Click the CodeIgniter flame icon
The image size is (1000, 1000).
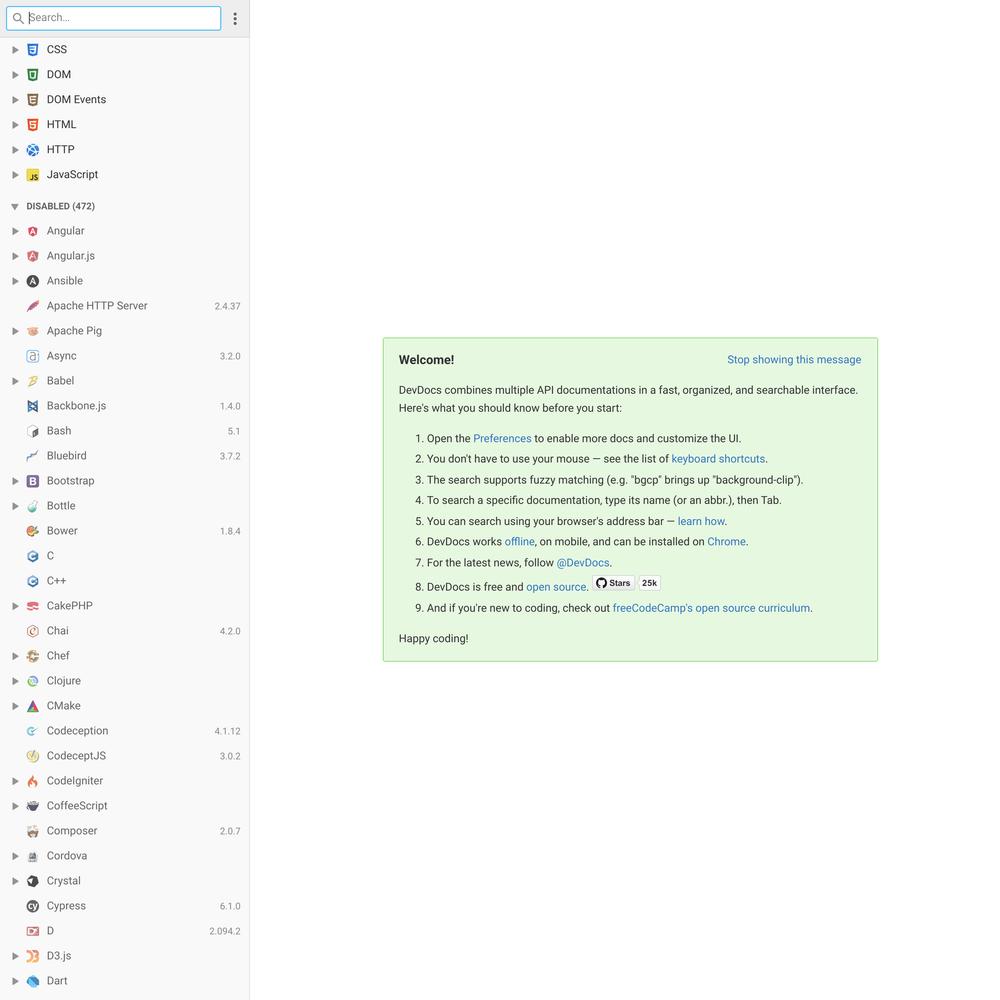click(x=33, y=781)
